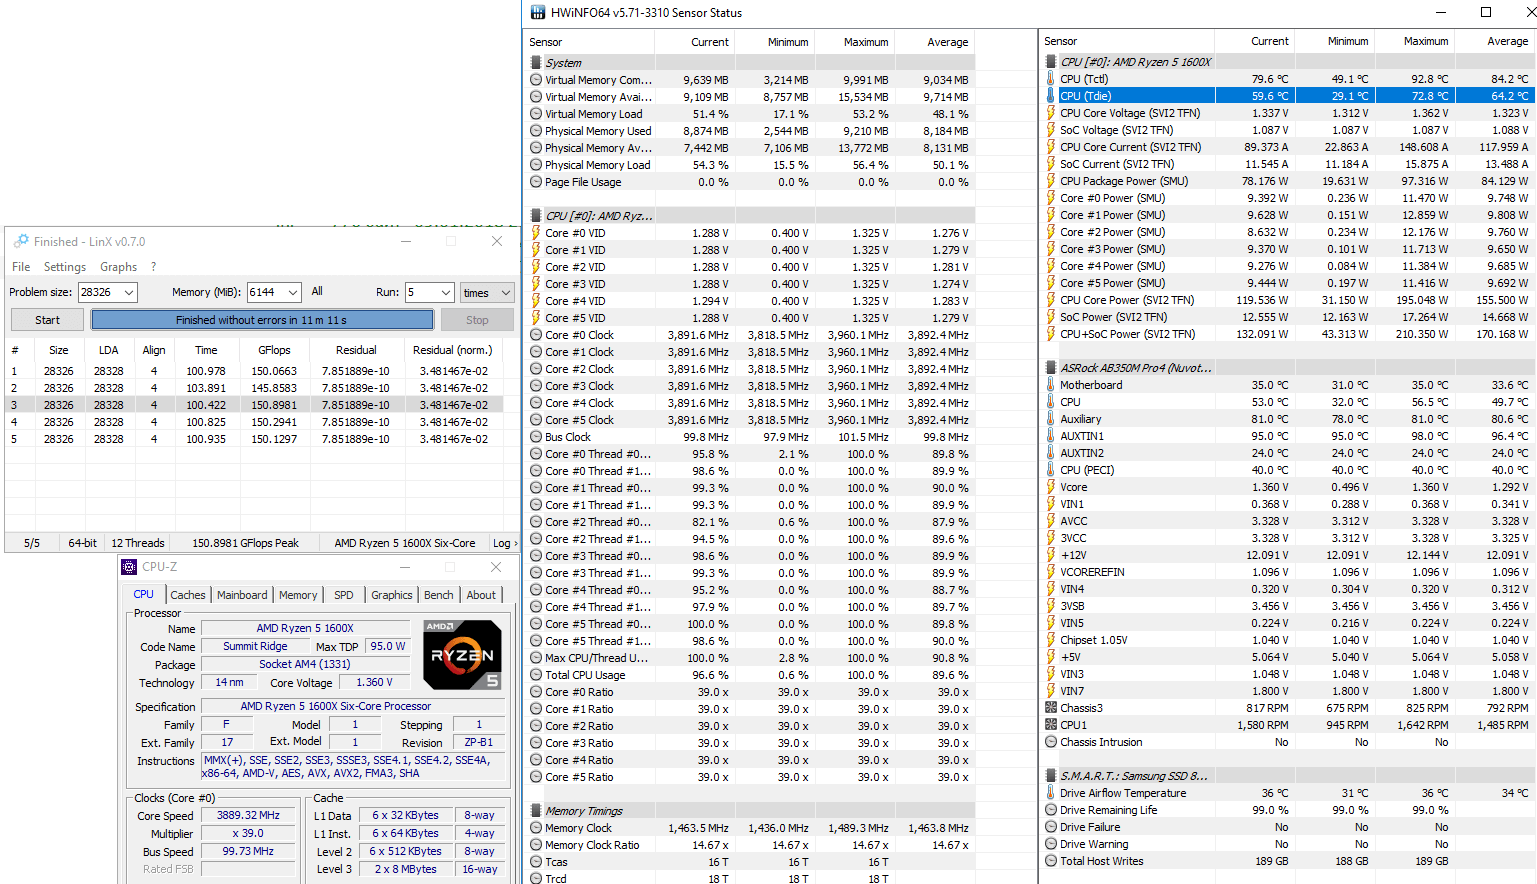Viewport: 1537px width, 884px height.
Task: Click the thermometer icon beside Drive Airflow Temperature
Action: coord(1051,793)
